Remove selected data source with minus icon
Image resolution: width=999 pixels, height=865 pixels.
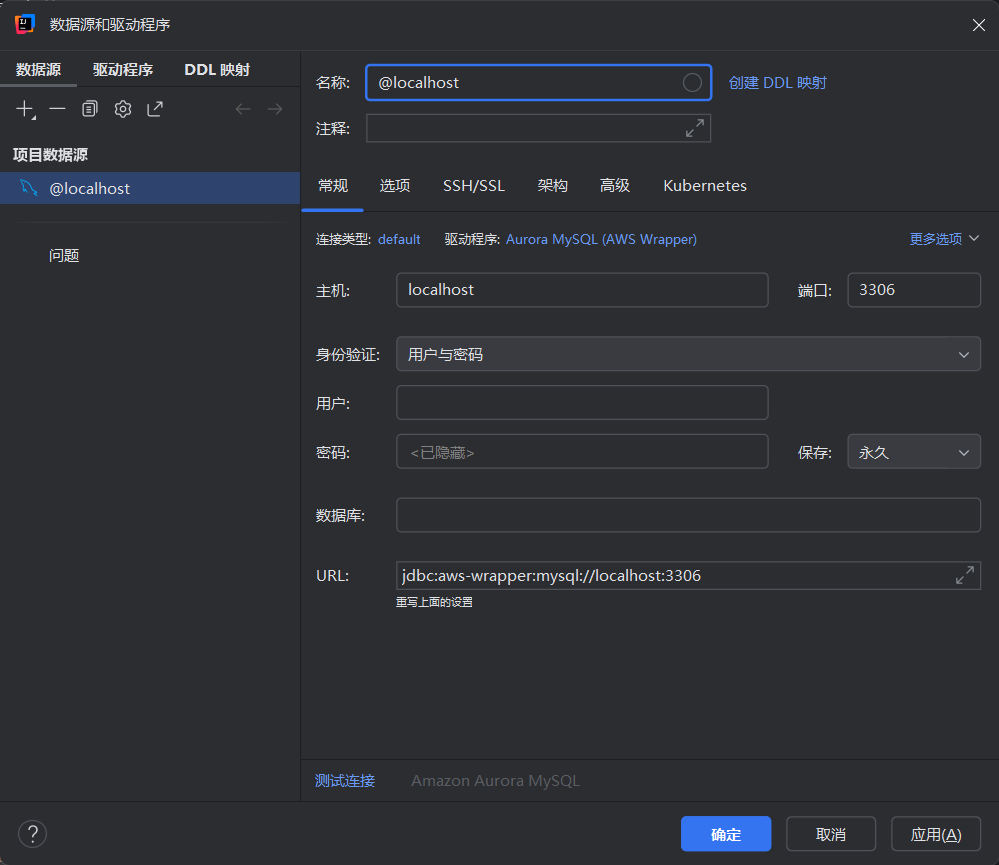57,109
